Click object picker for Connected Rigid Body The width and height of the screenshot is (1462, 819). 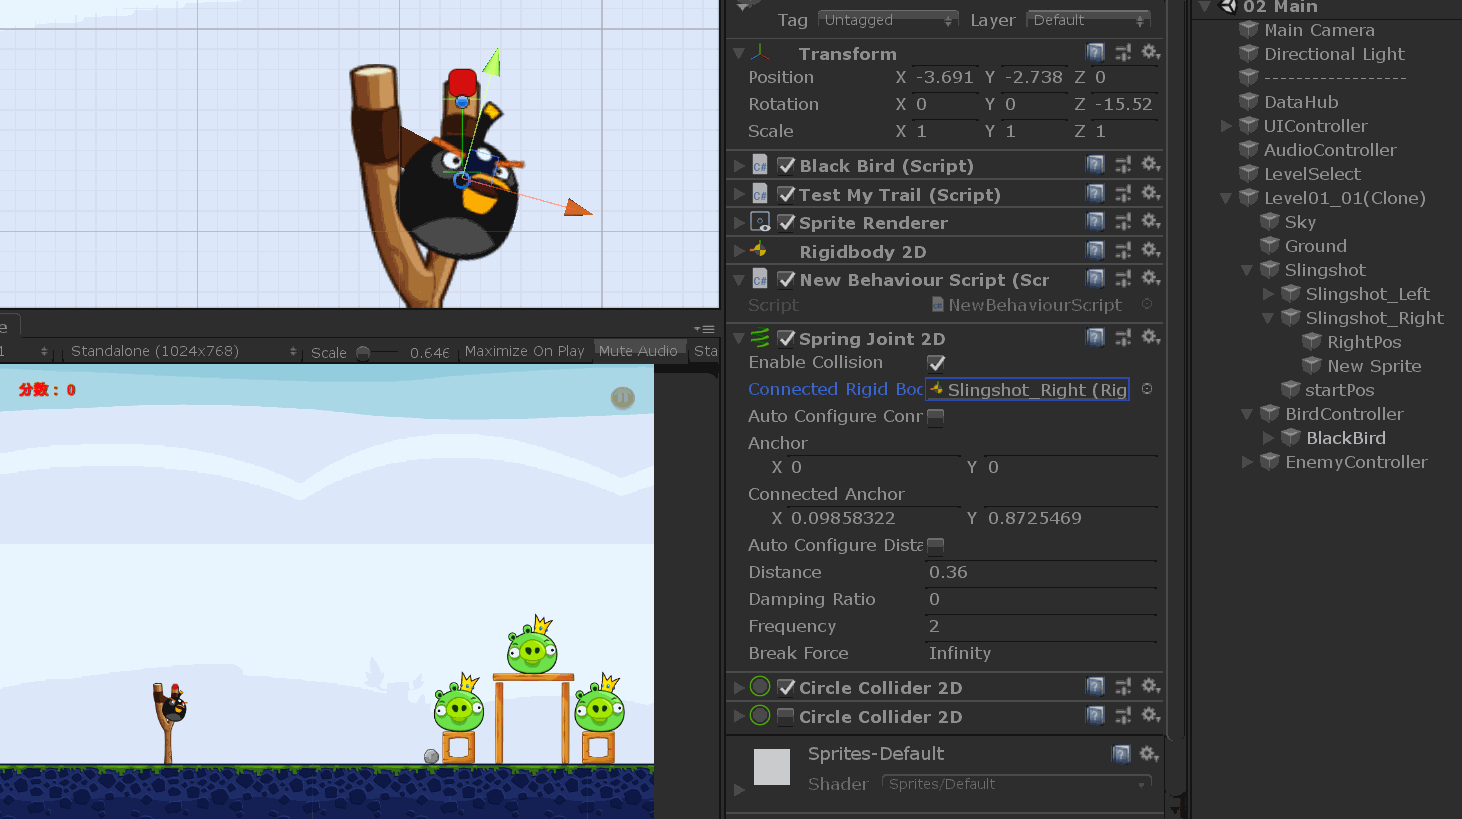[x=1147, y=389]
